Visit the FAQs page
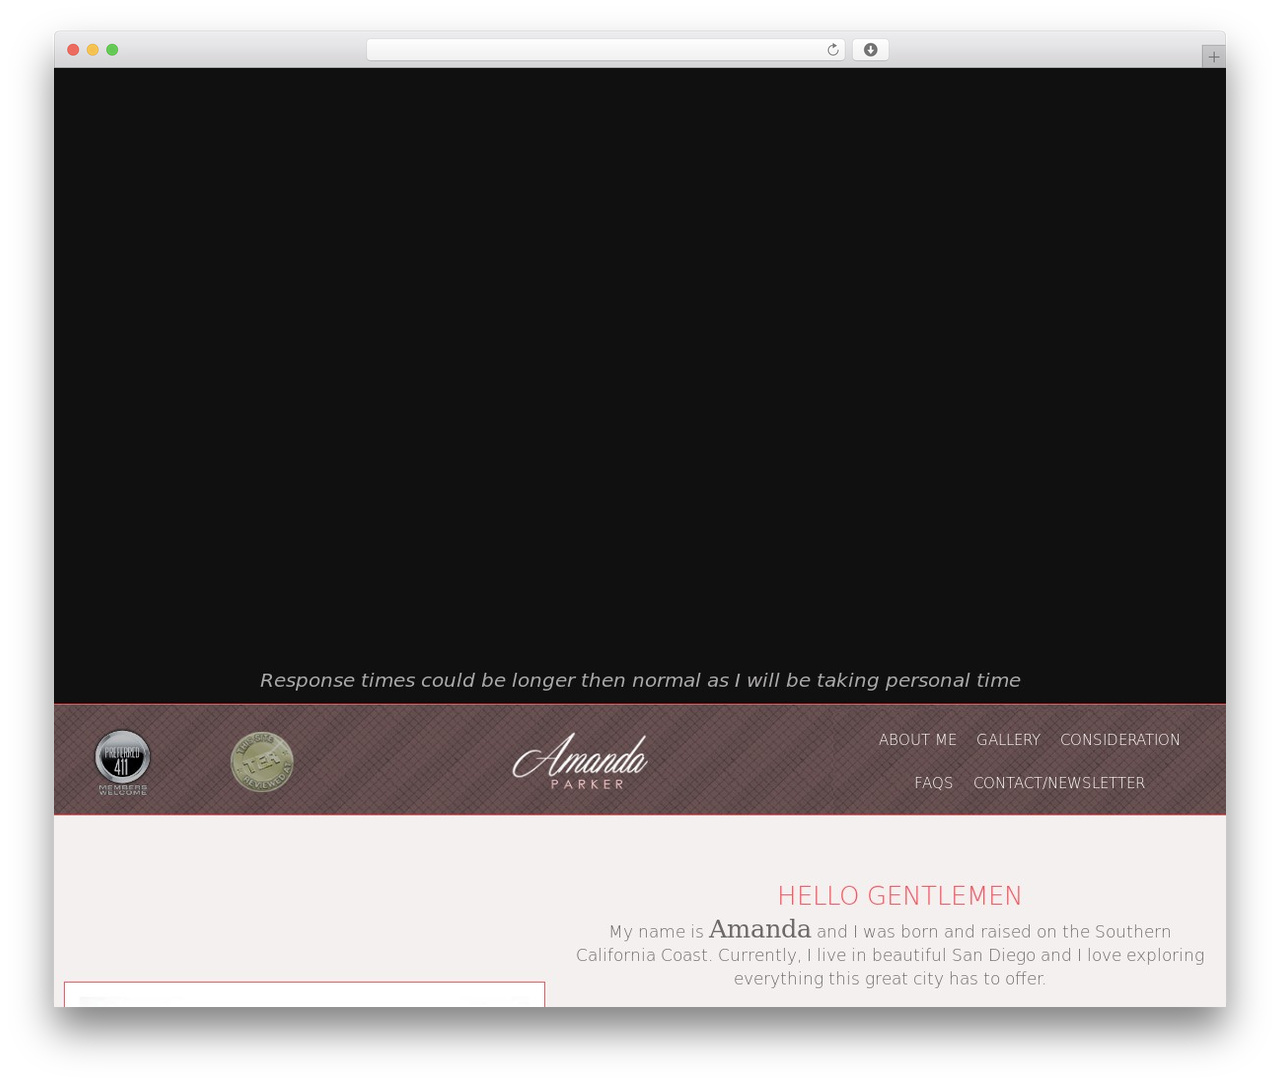 pyautogui.click(x=934, y=783)
